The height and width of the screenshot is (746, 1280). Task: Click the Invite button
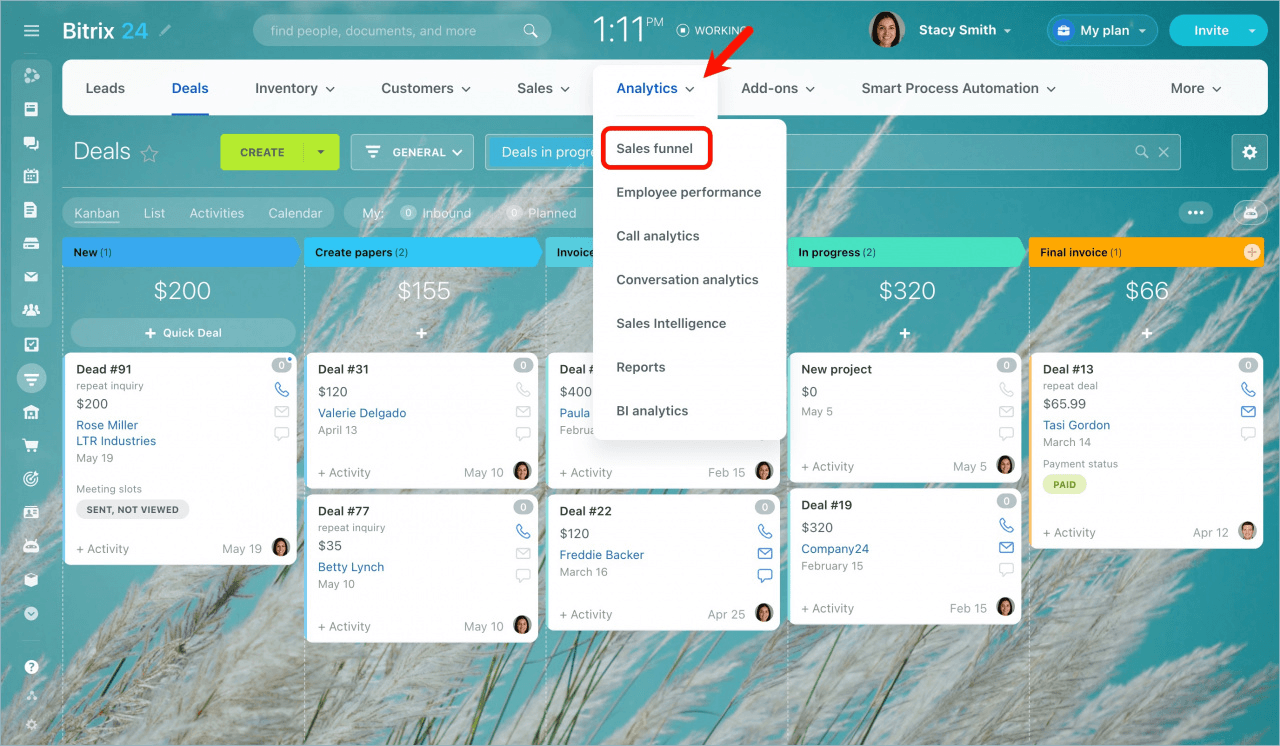point(1211,30)
